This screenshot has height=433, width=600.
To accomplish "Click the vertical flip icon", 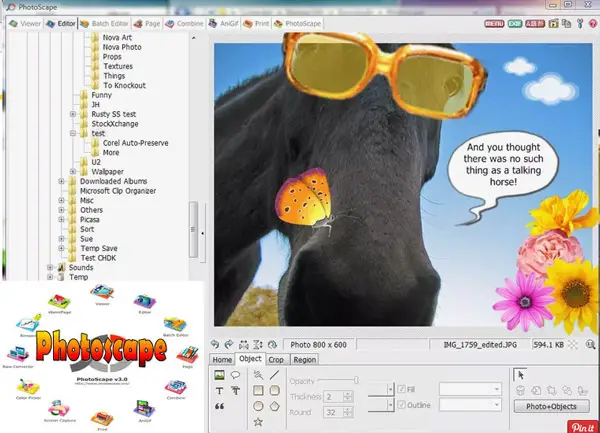I will click(x=258, y=344).
